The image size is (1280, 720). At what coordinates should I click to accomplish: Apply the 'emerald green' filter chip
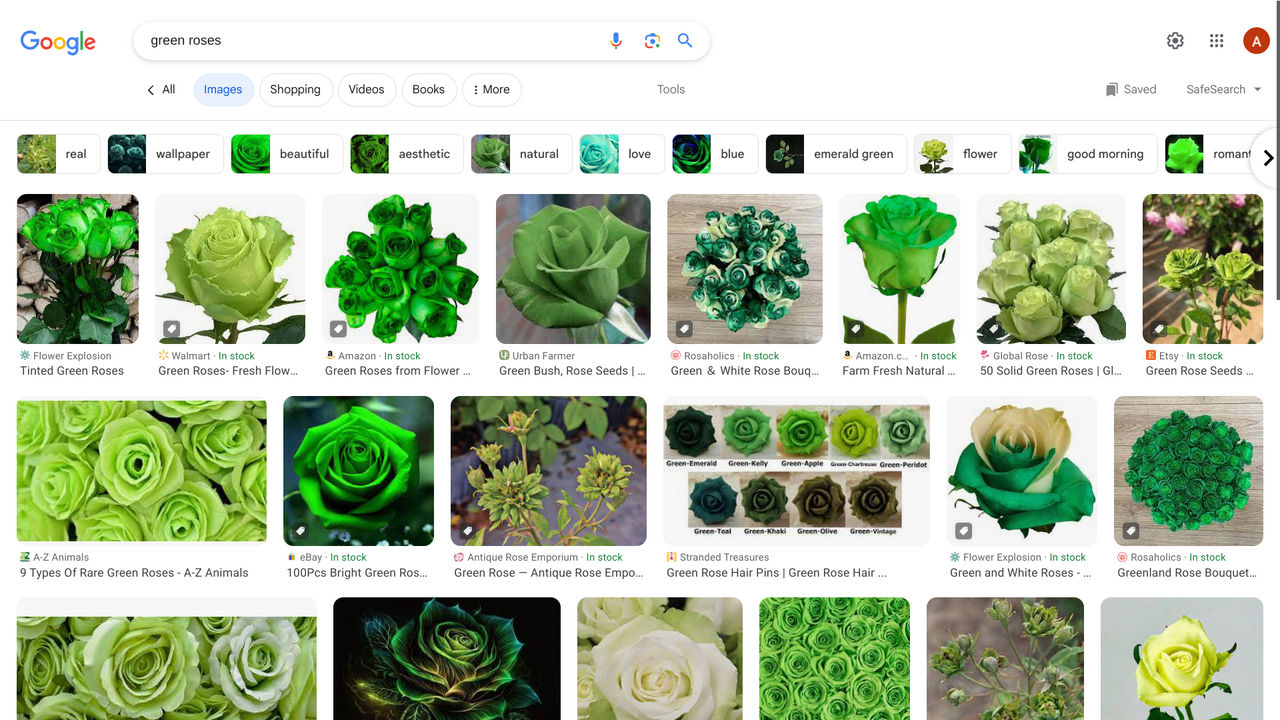pos(835,154)
